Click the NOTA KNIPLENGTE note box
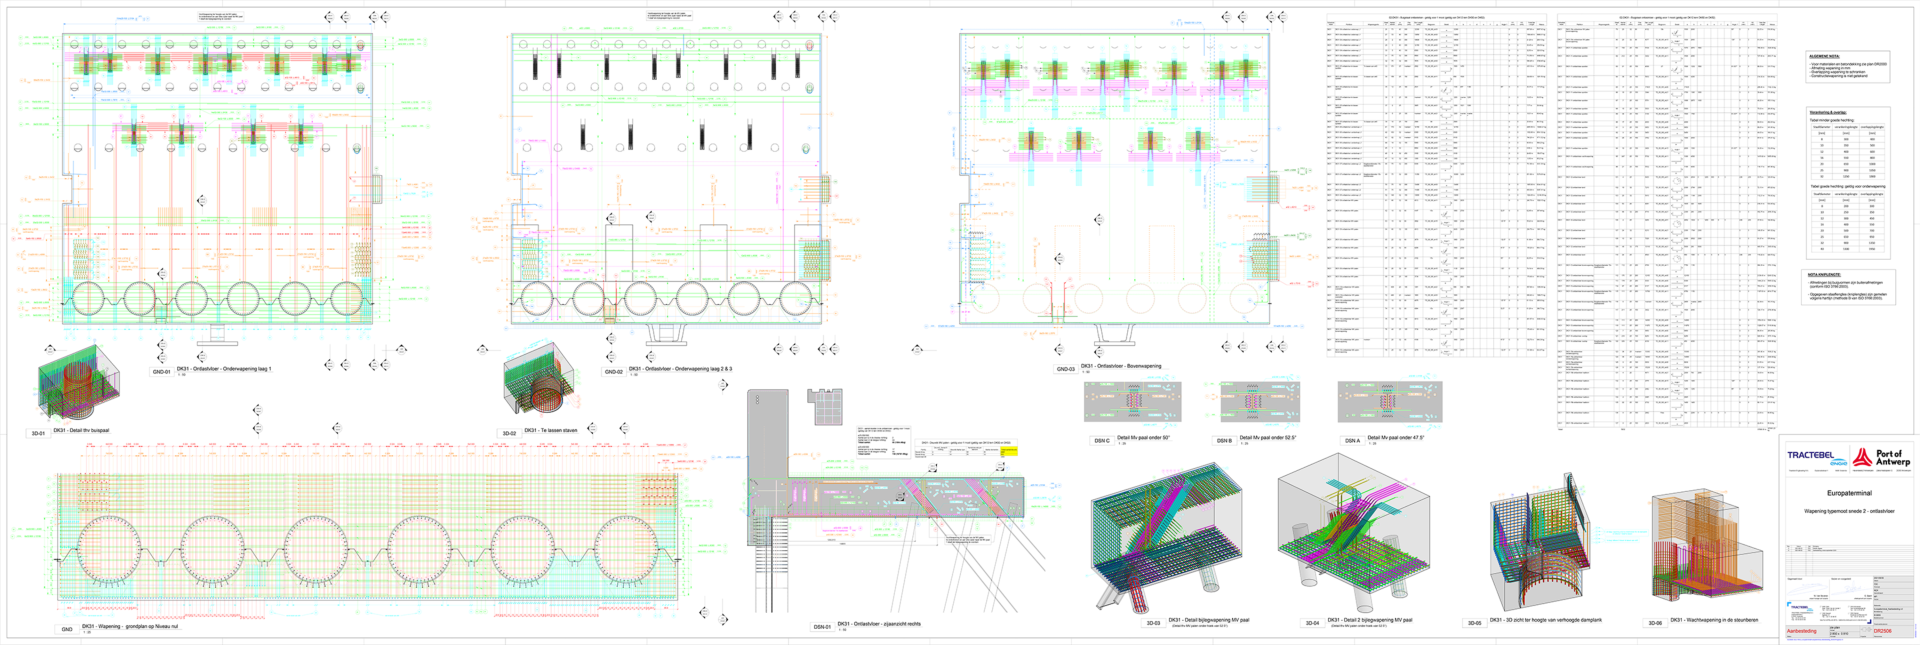Screen dimensions: 1920x645 tap(1848, 287)
